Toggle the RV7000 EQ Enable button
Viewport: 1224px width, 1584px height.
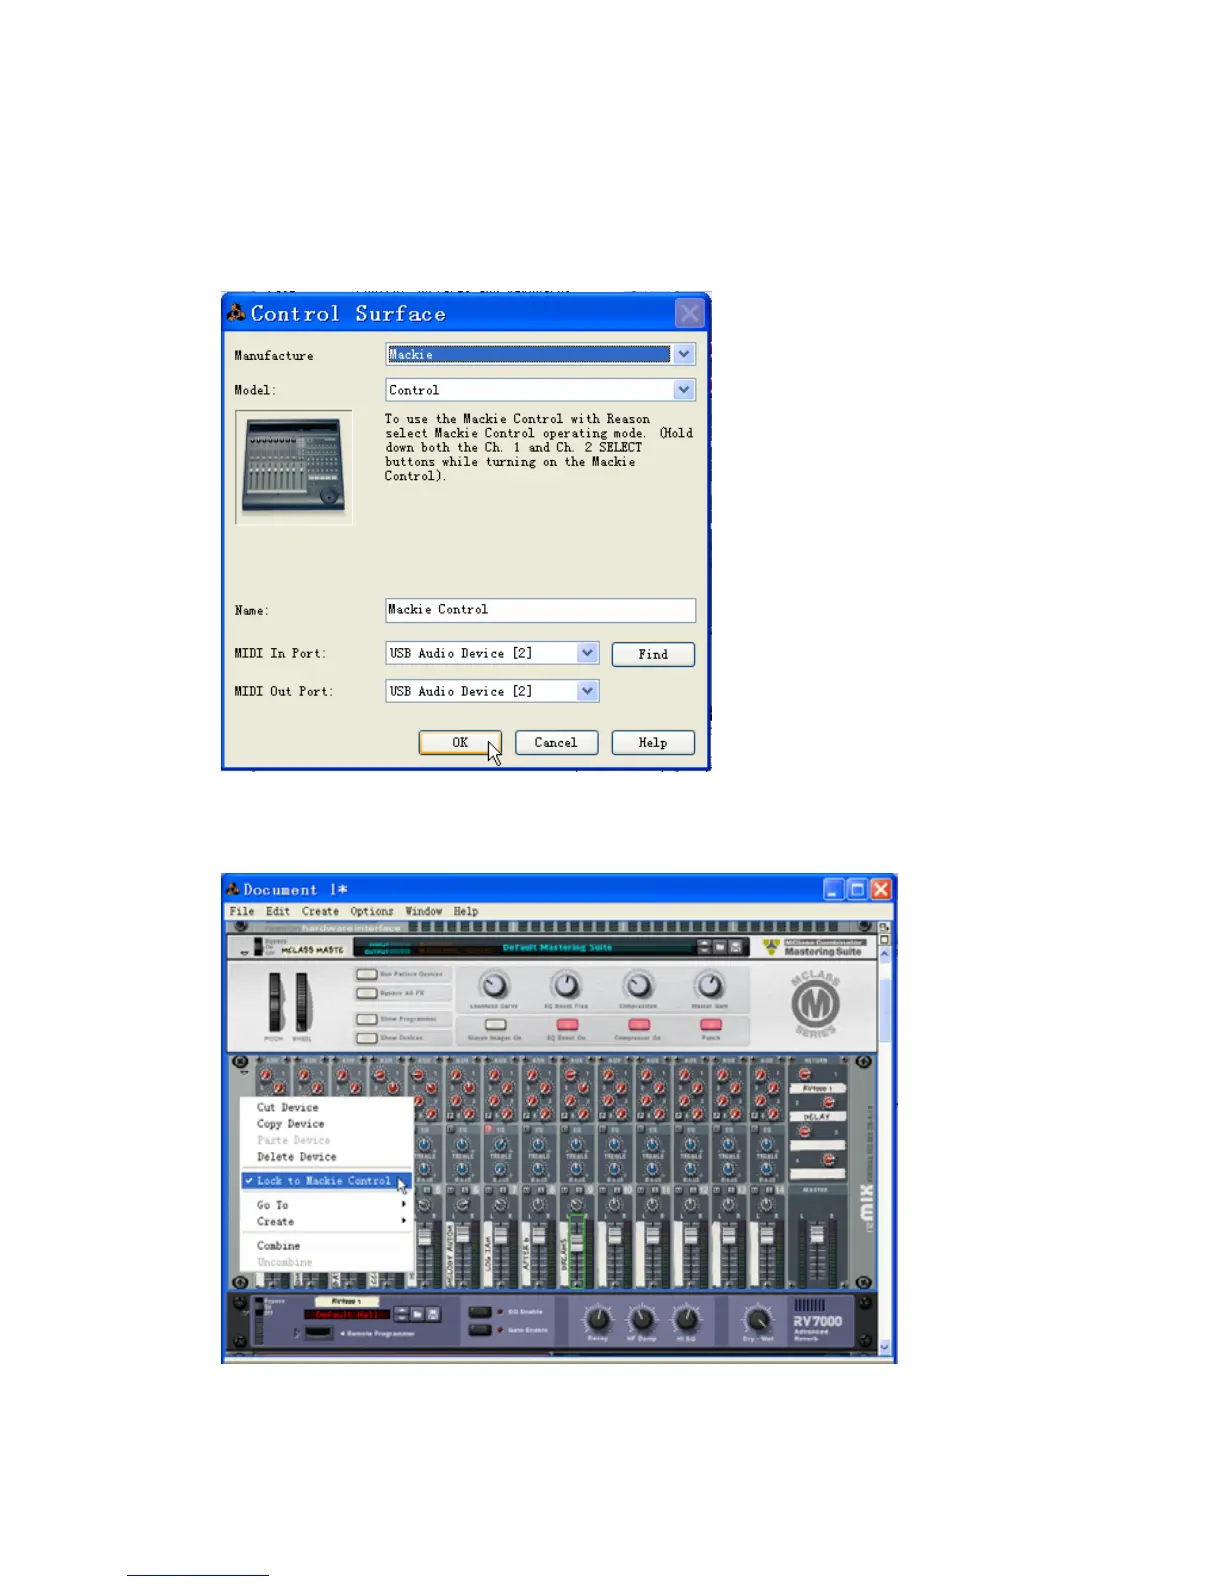480,1312
